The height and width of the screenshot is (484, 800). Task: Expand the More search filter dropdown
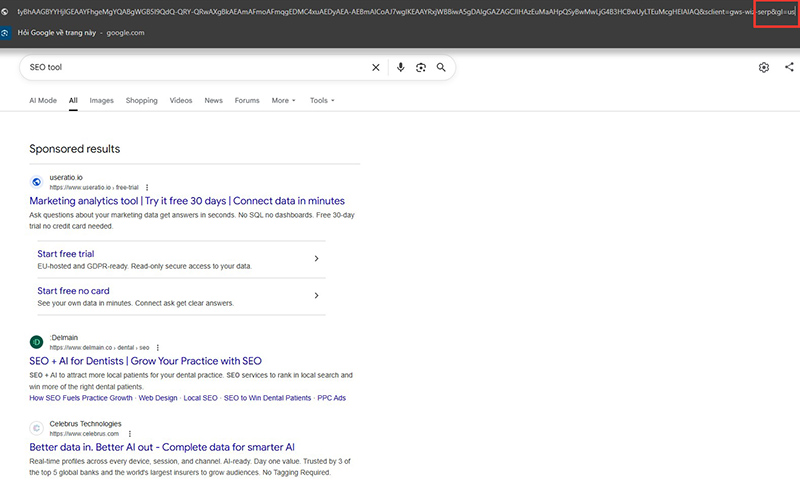[x=283, y=100]
